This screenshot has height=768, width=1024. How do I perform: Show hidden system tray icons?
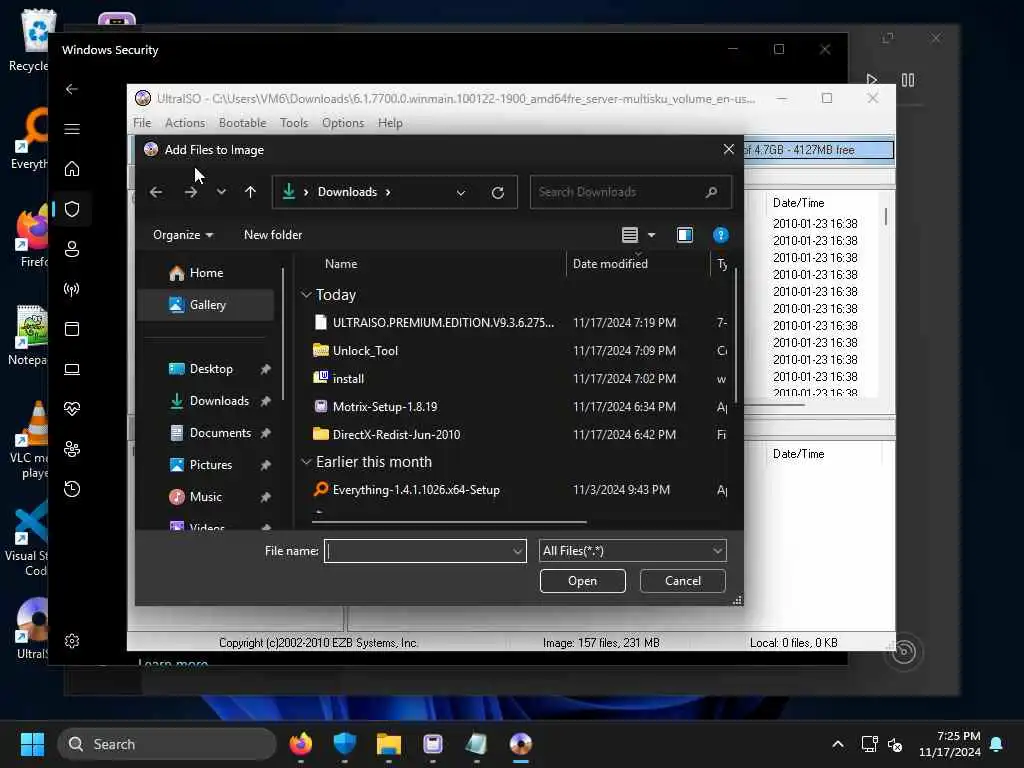(x=837, y=744)
